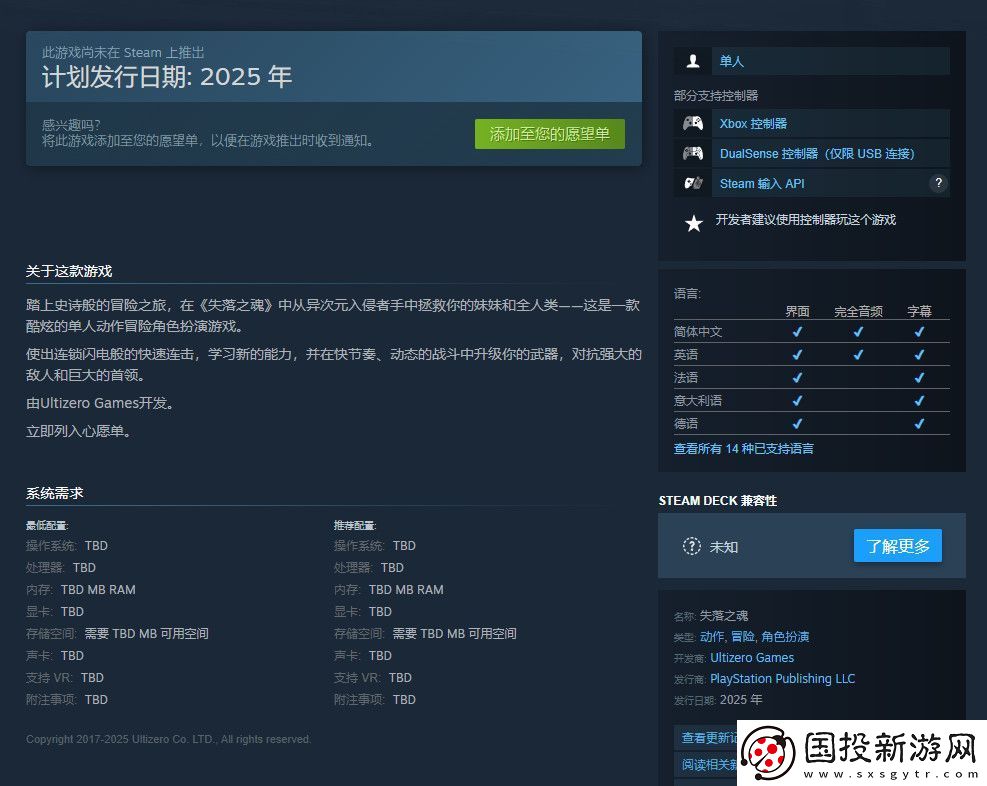987x786 pixels.
Task: Click the 未知 compatibility status text
Action: pyautogui.click(x=723, y=547)
